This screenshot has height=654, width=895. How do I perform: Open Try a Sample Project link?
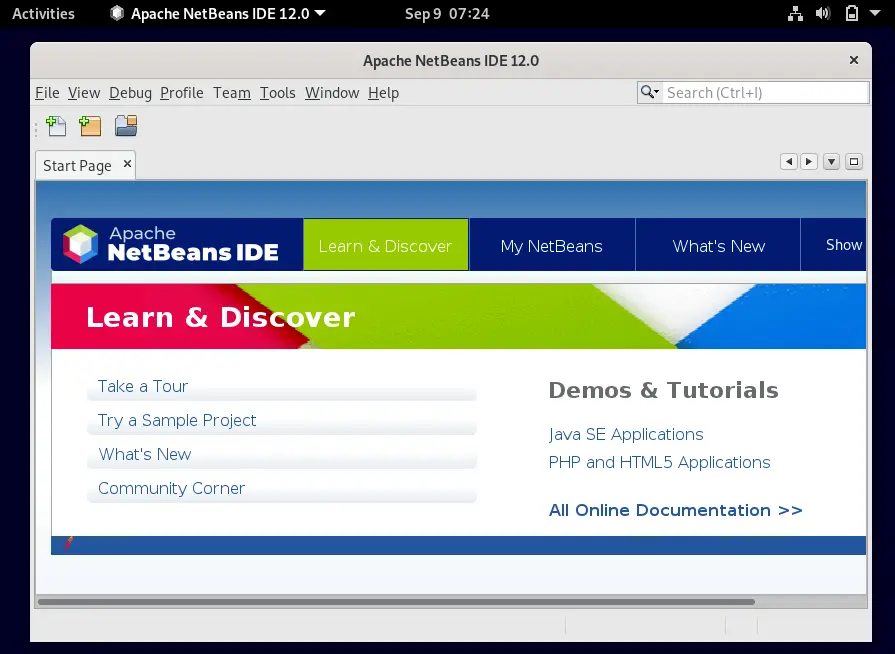coord(177,421)
